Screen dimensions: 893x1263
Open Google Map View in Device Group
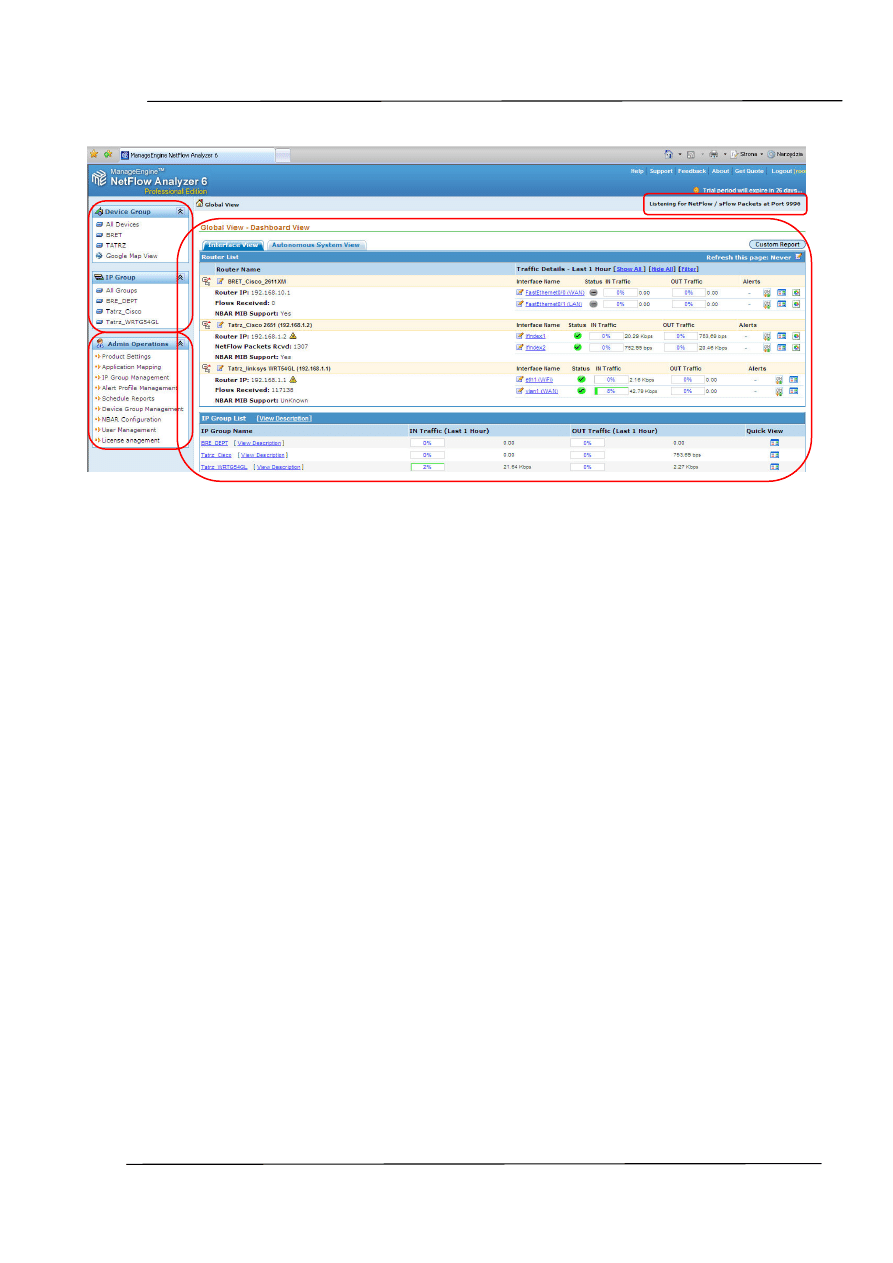point(131,256)
